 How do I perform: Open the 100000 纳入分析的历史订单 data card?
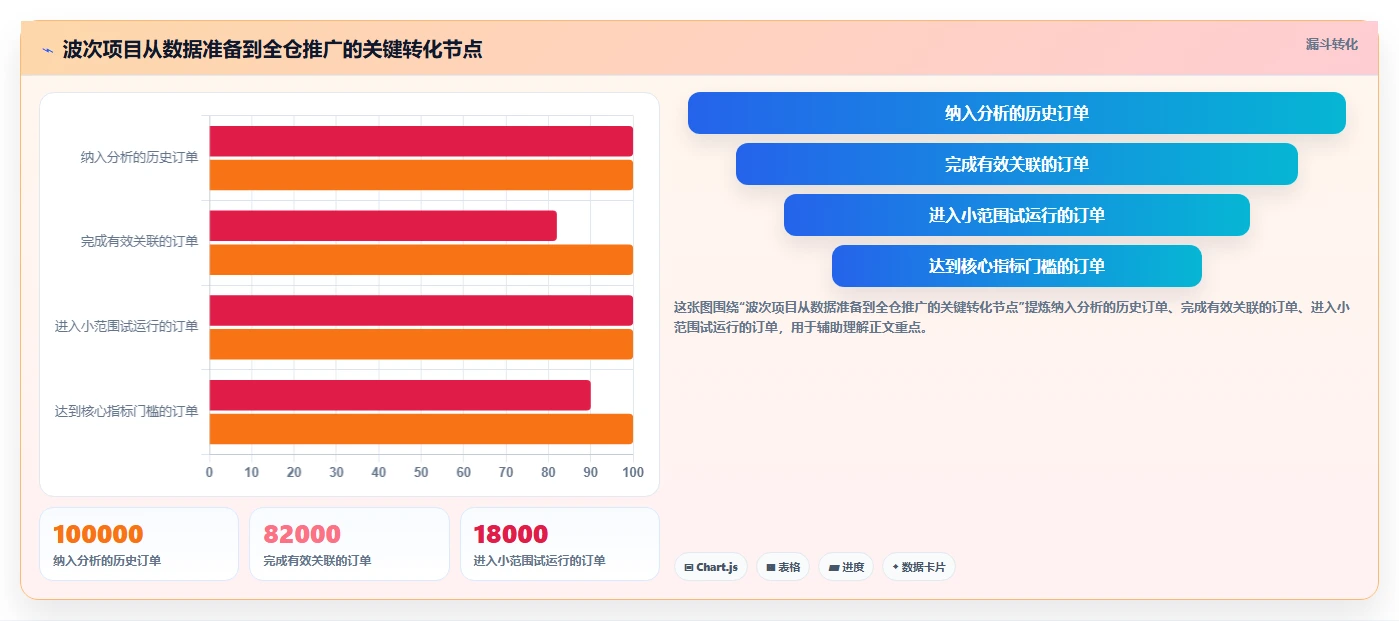(139, 544)
